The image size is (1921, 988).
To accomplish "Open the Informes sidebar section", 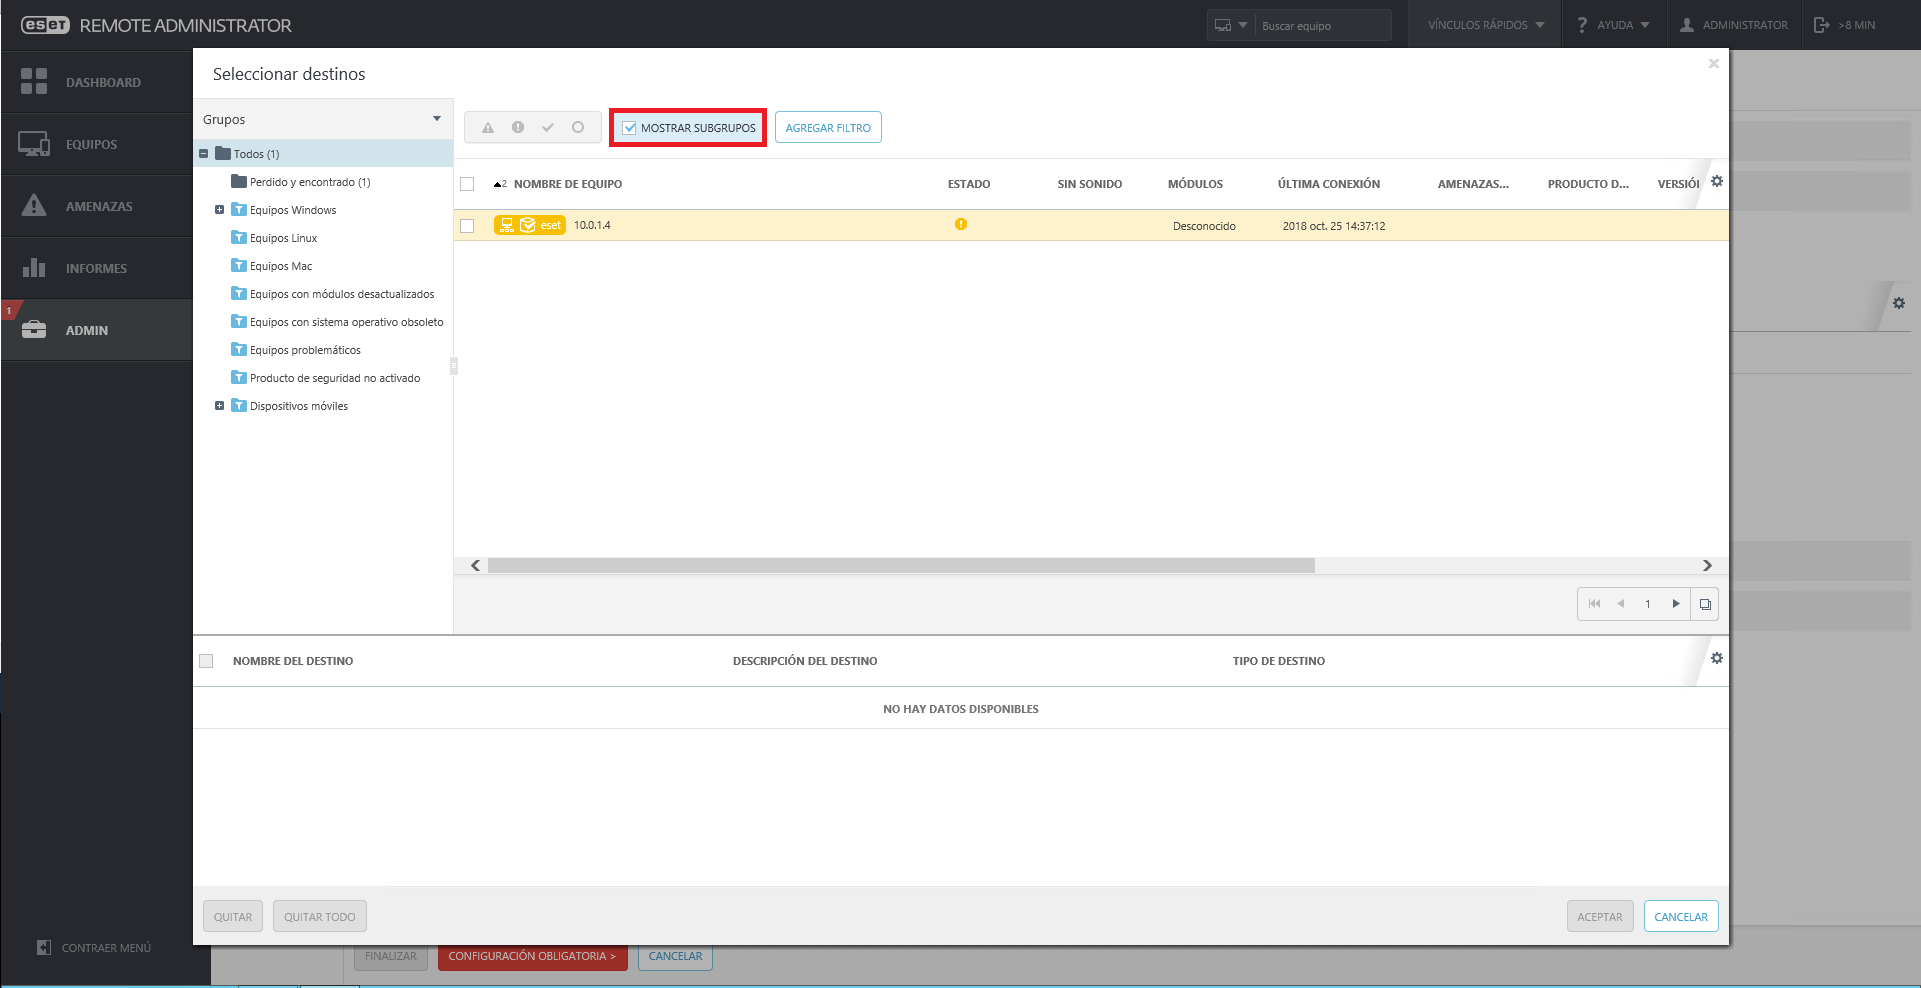I will point(96,268).
